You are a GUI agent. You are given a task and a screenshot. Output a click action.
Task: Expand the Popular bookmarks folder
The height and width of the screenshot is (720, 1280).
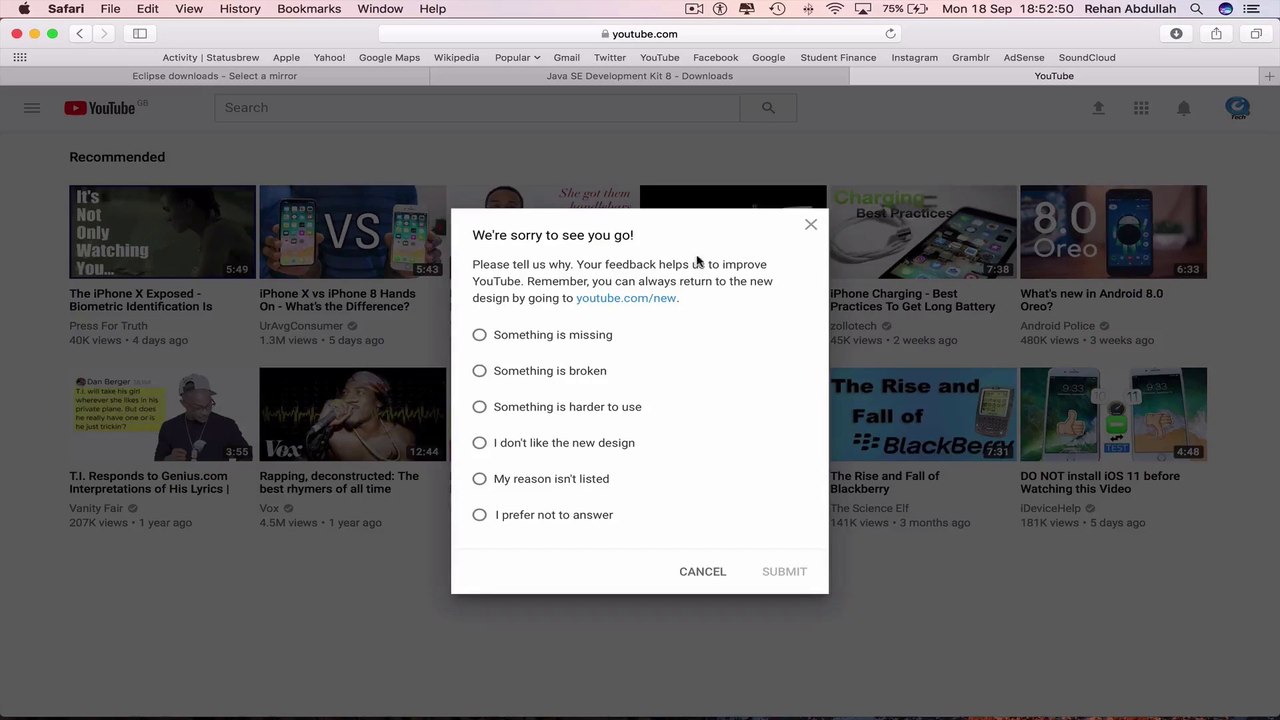point(517,57)
